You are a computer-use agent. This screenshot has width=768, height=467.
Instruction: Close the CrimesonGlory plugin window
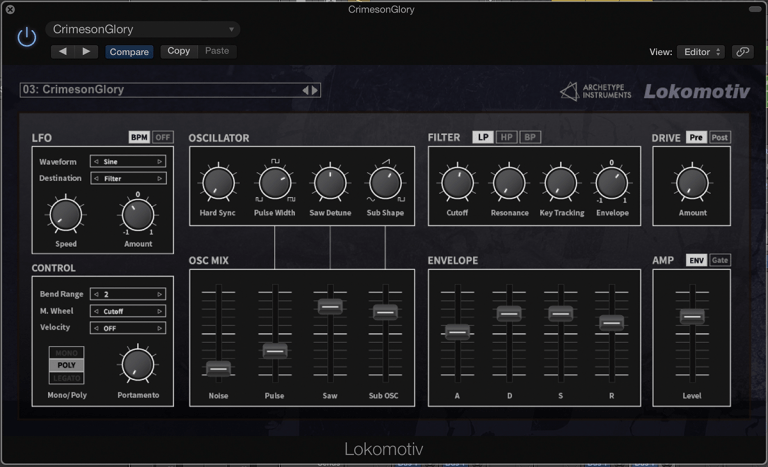pos(10,9)
